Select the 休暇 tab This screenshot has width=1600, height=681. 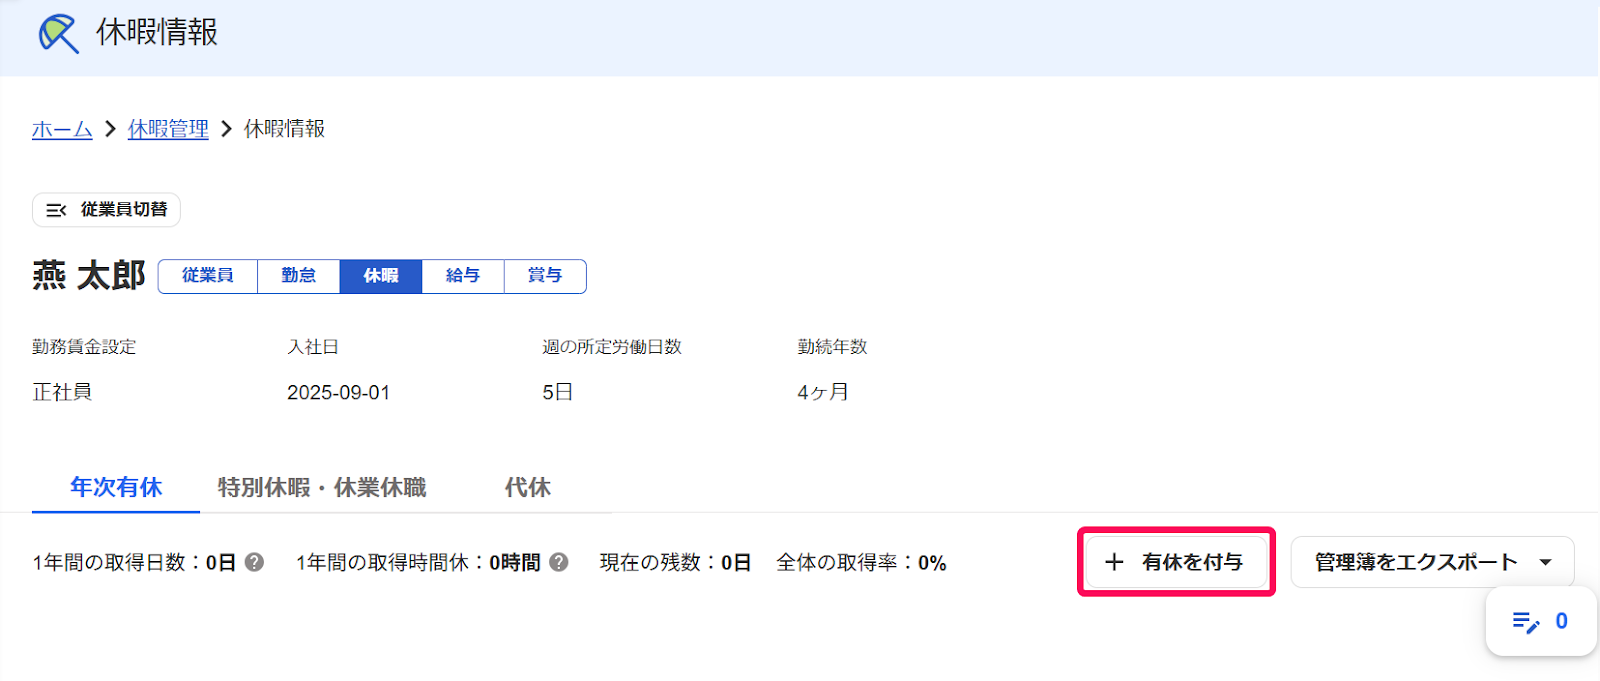(380, 276)
